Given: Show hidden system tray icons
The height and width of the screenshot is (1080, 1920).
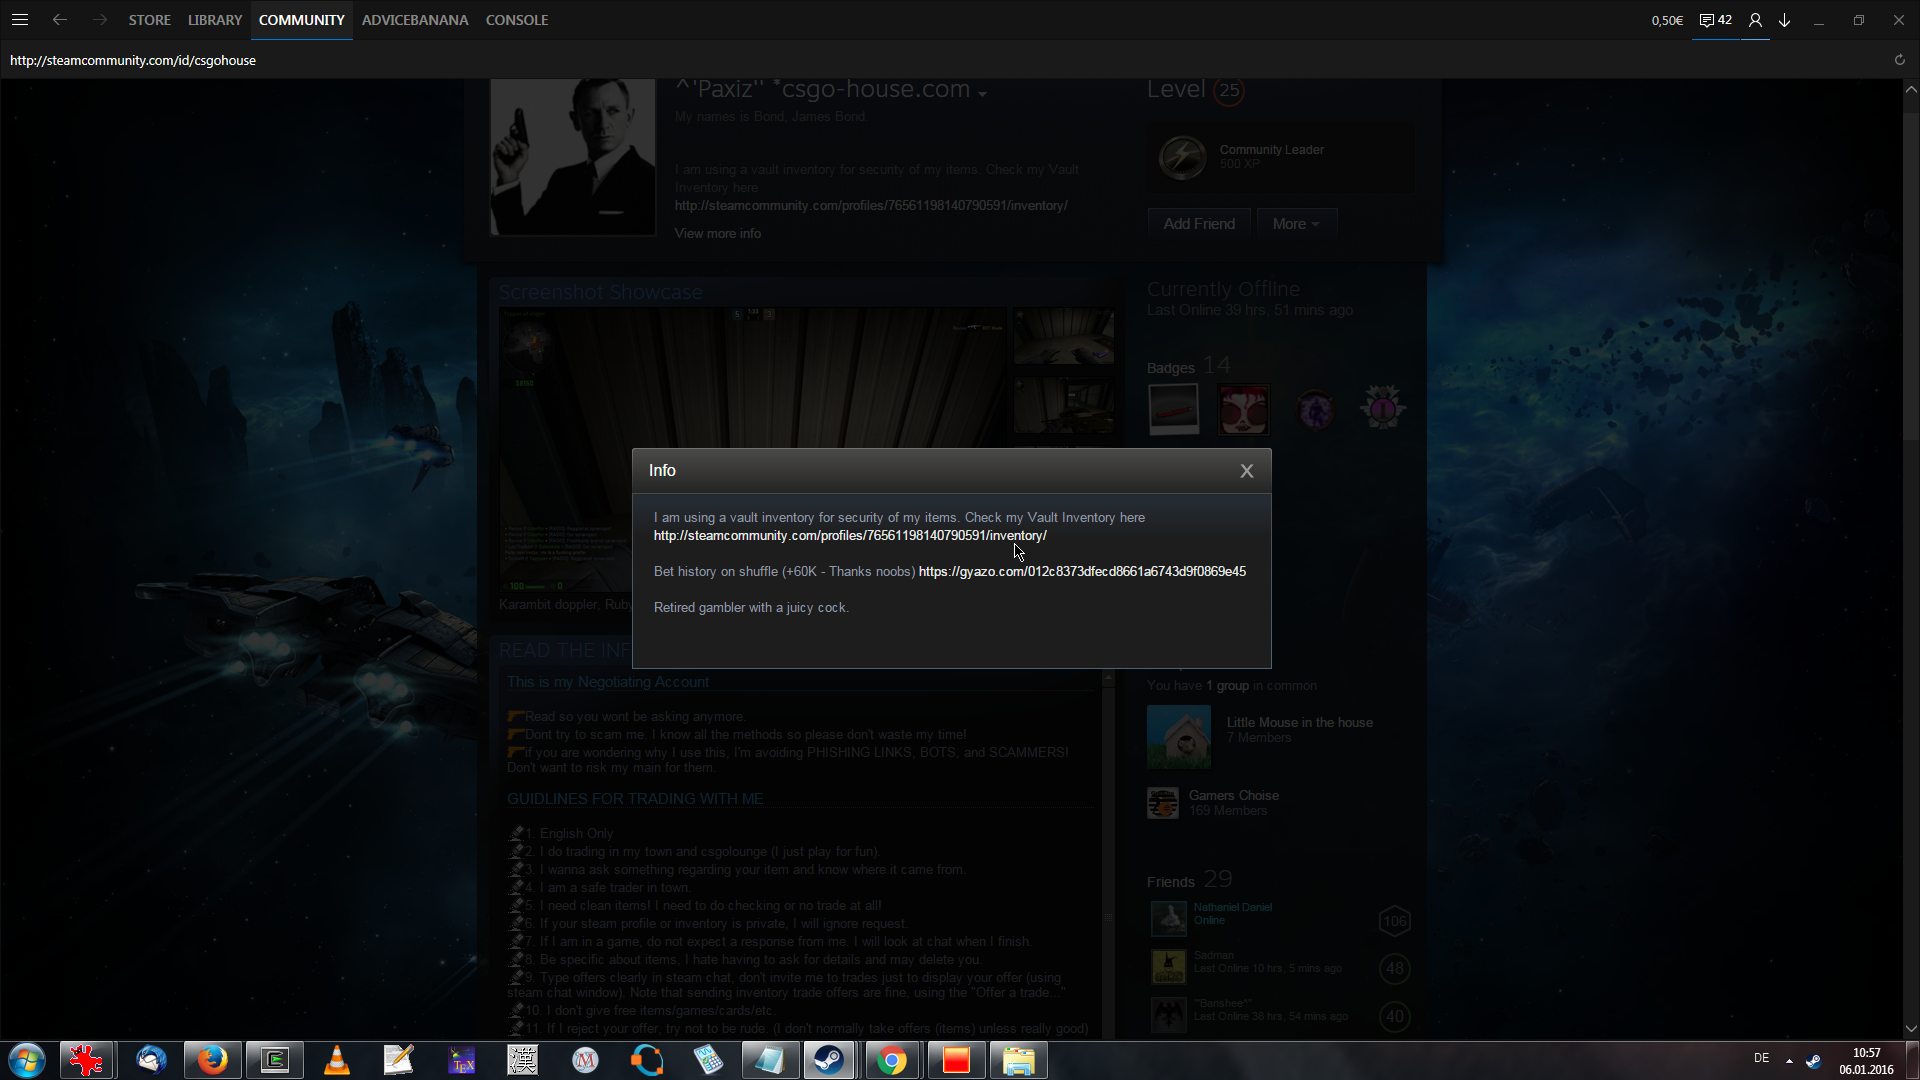Looking at the screenshot, I should 1789,1060.
